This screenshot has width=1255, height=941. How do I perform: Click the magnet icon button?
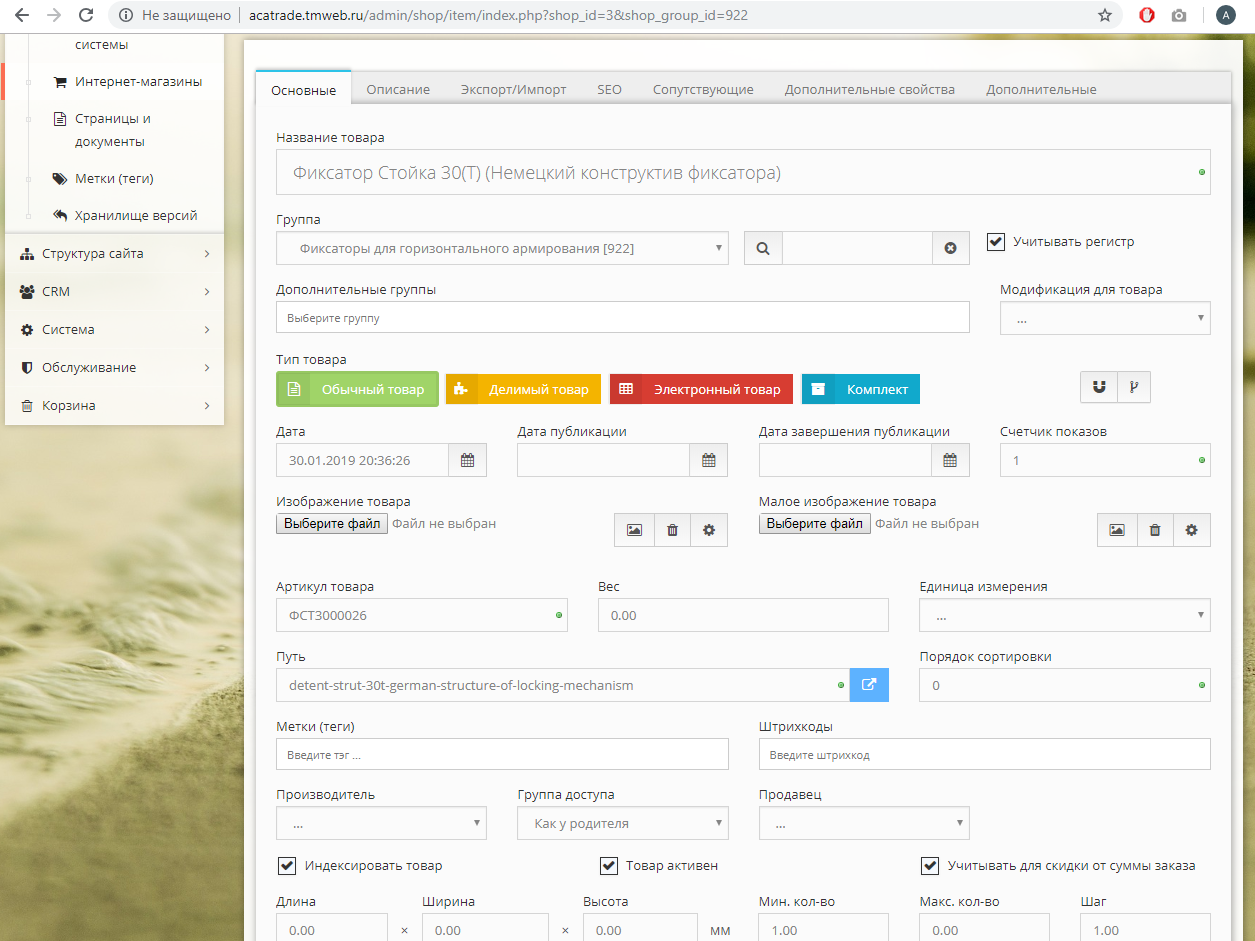(x=1099, y=387)
